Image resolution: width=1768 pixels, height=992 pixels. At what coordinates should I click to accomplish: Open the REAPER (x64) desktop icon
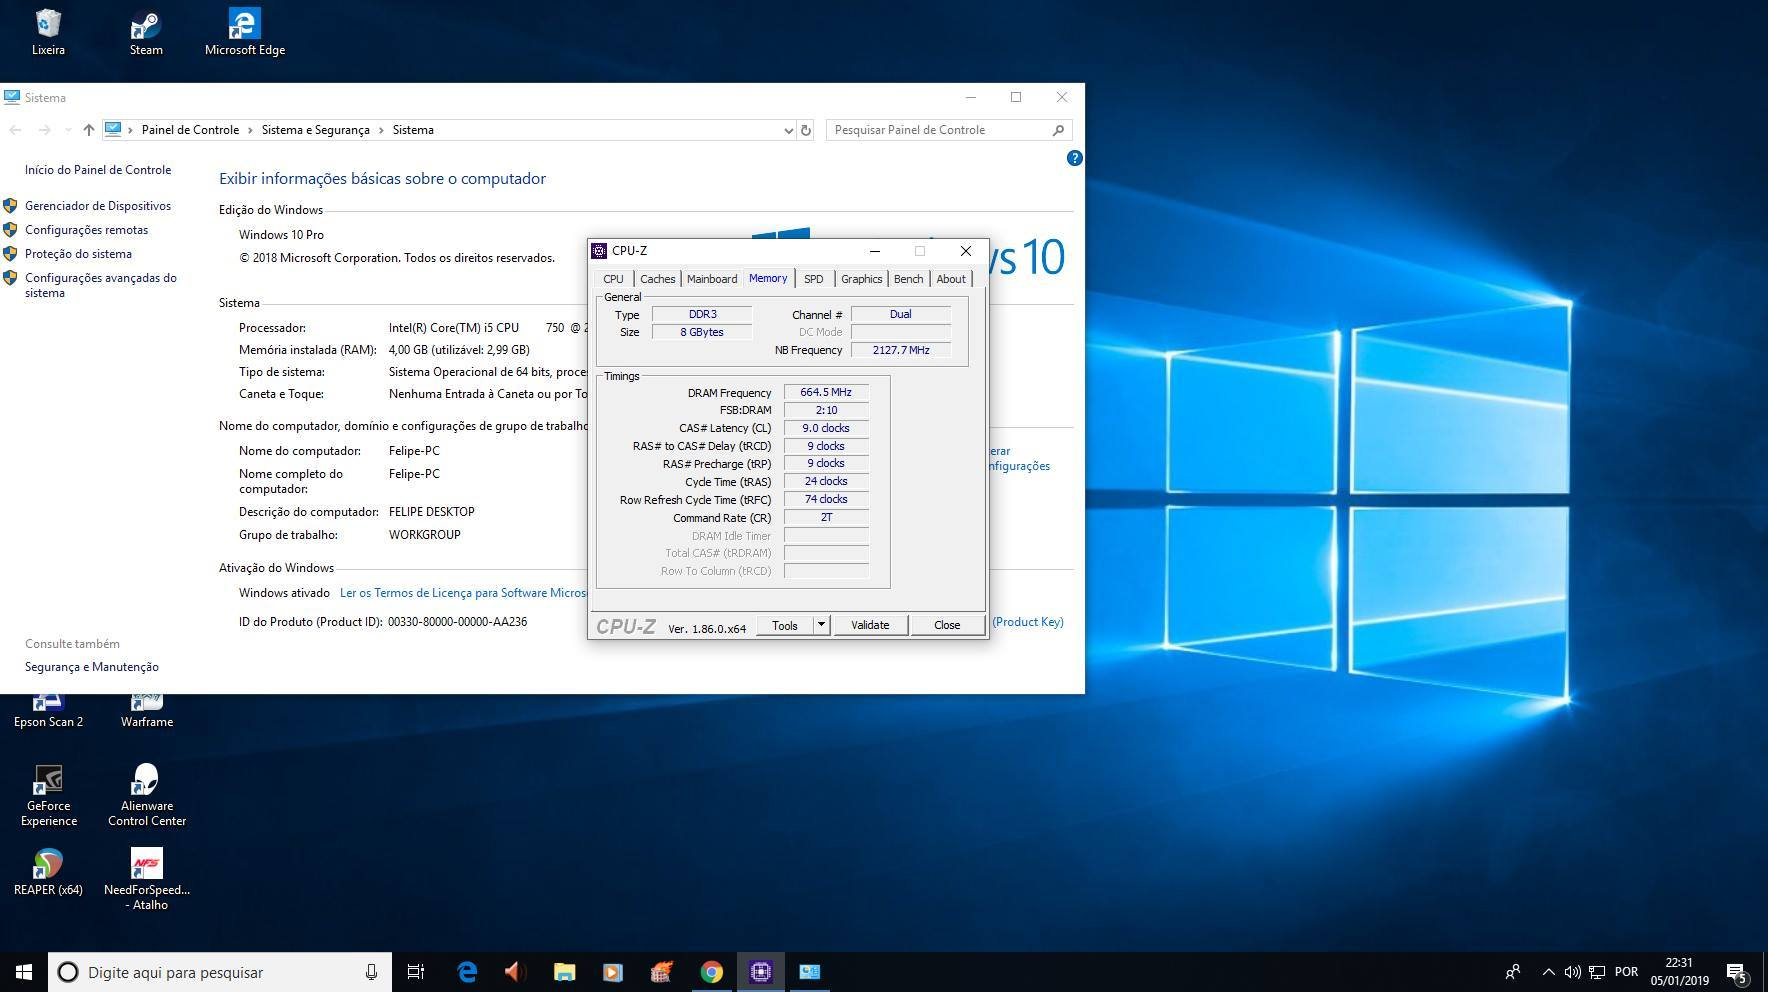point(48,872)
